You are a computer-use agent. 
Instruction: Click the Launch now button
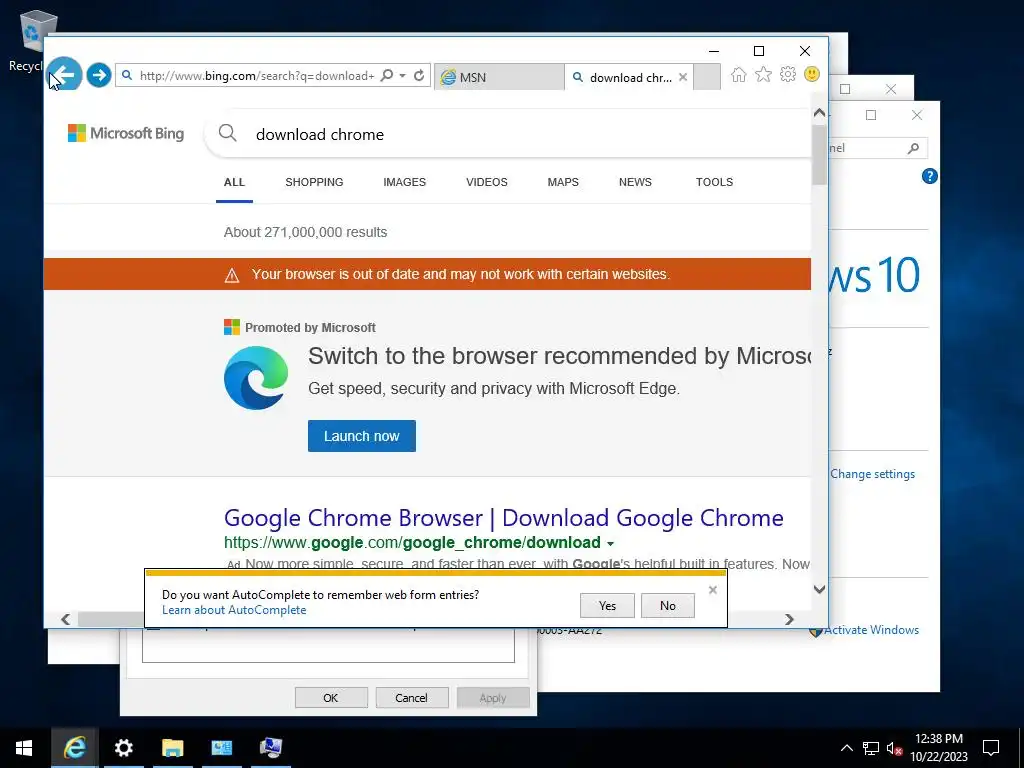[x=362, y=436]
